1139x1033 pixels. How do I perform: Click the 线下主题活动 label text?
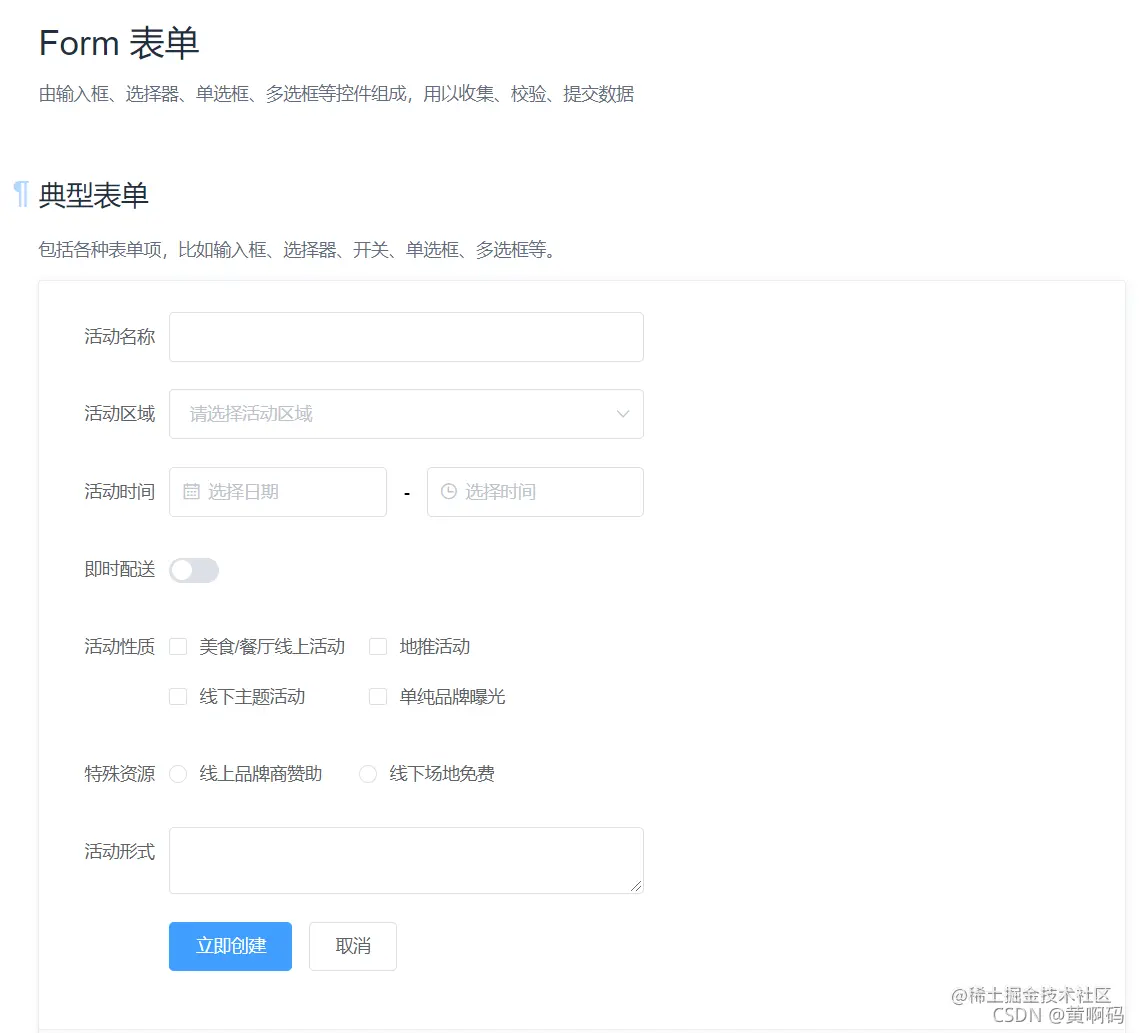point(252,697)
